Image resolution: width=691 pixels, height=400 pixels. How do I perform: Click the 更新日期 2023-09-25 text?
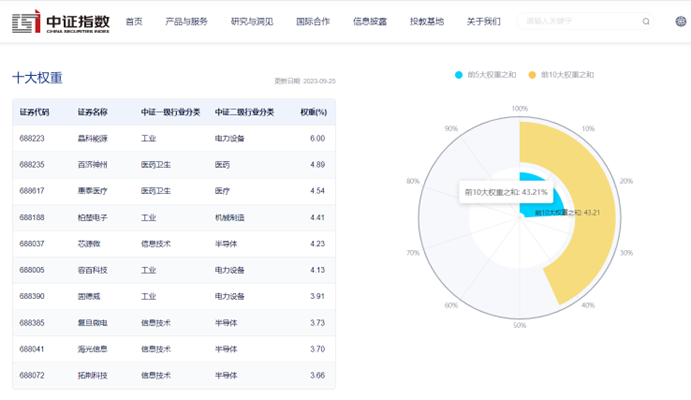coord(305,81)
